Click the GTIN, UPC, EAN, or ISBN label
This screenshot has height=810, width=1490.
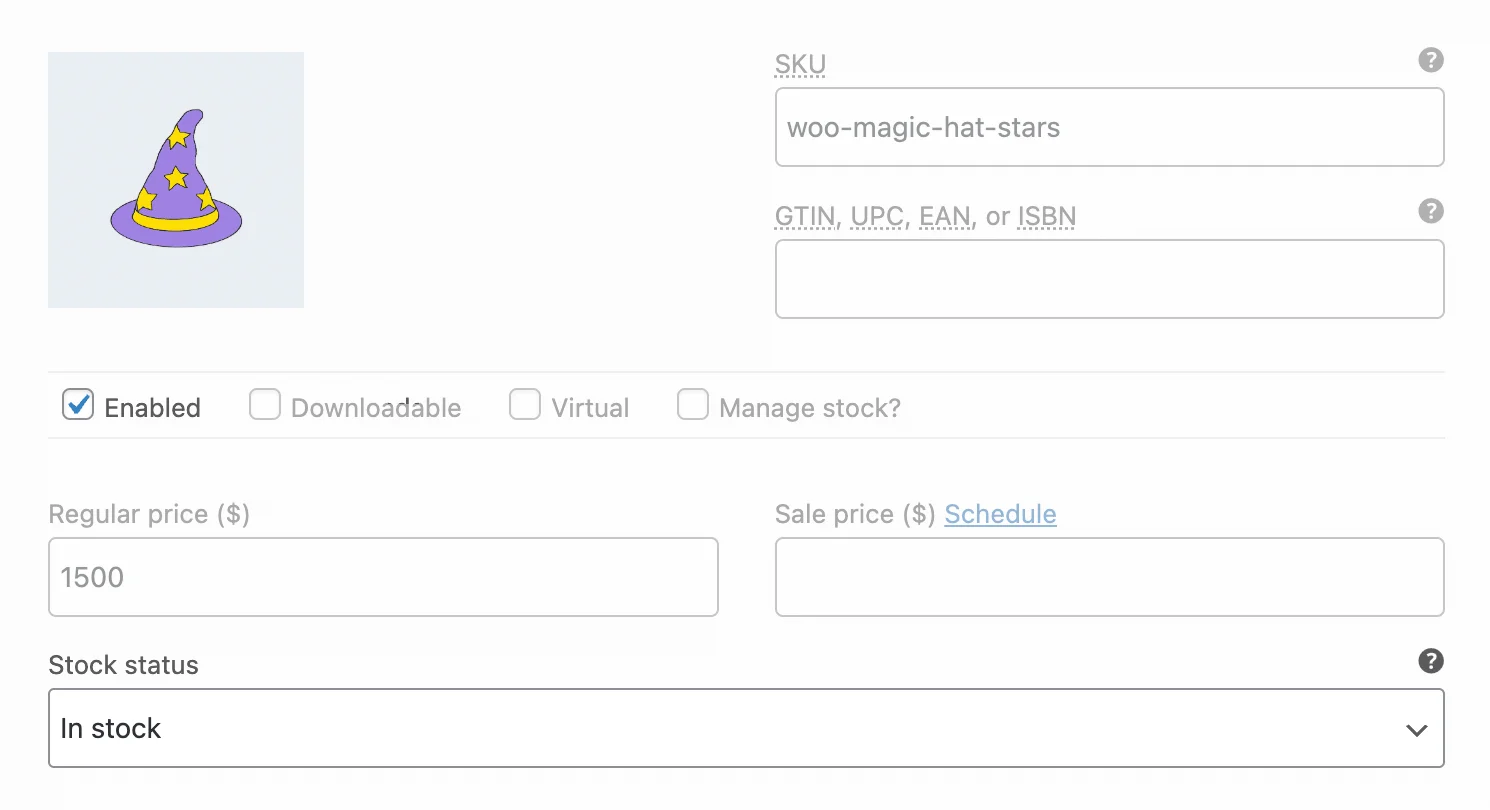925,217
